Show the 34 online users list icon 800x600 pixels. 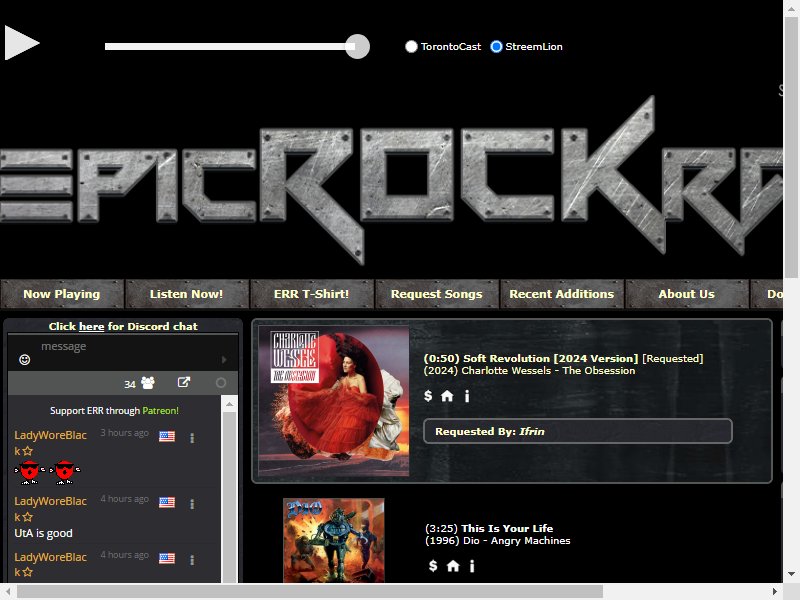click(x=148, y=383)
